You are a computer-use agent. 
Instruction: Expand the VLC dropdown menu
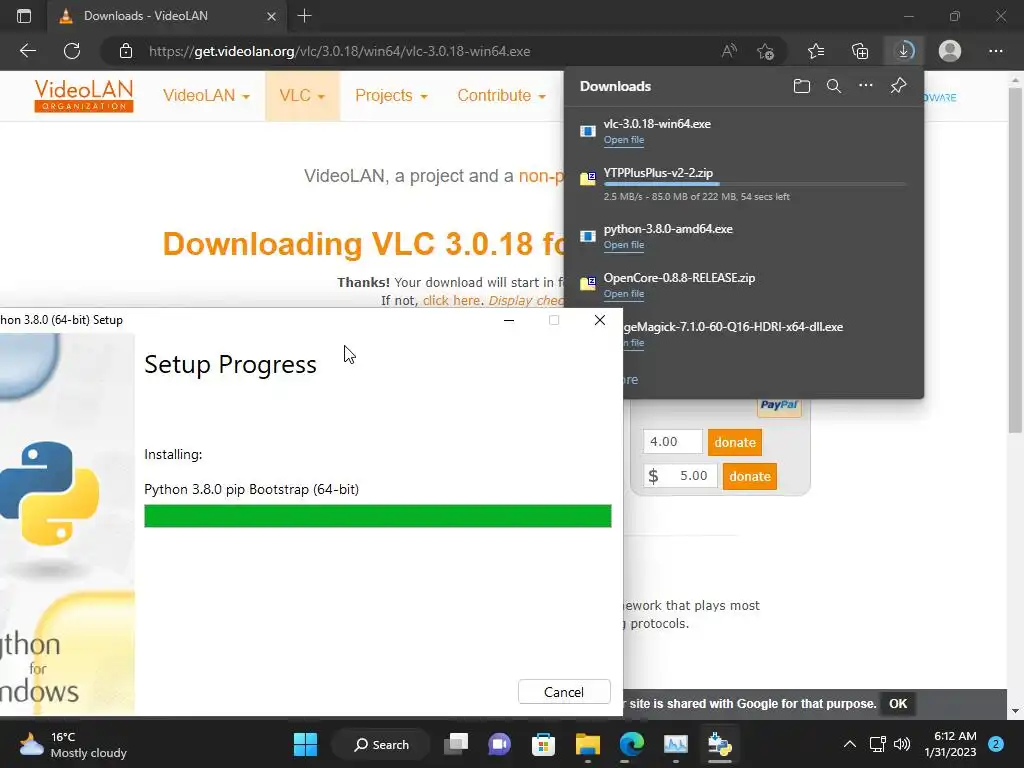click(x=302, y=95)
